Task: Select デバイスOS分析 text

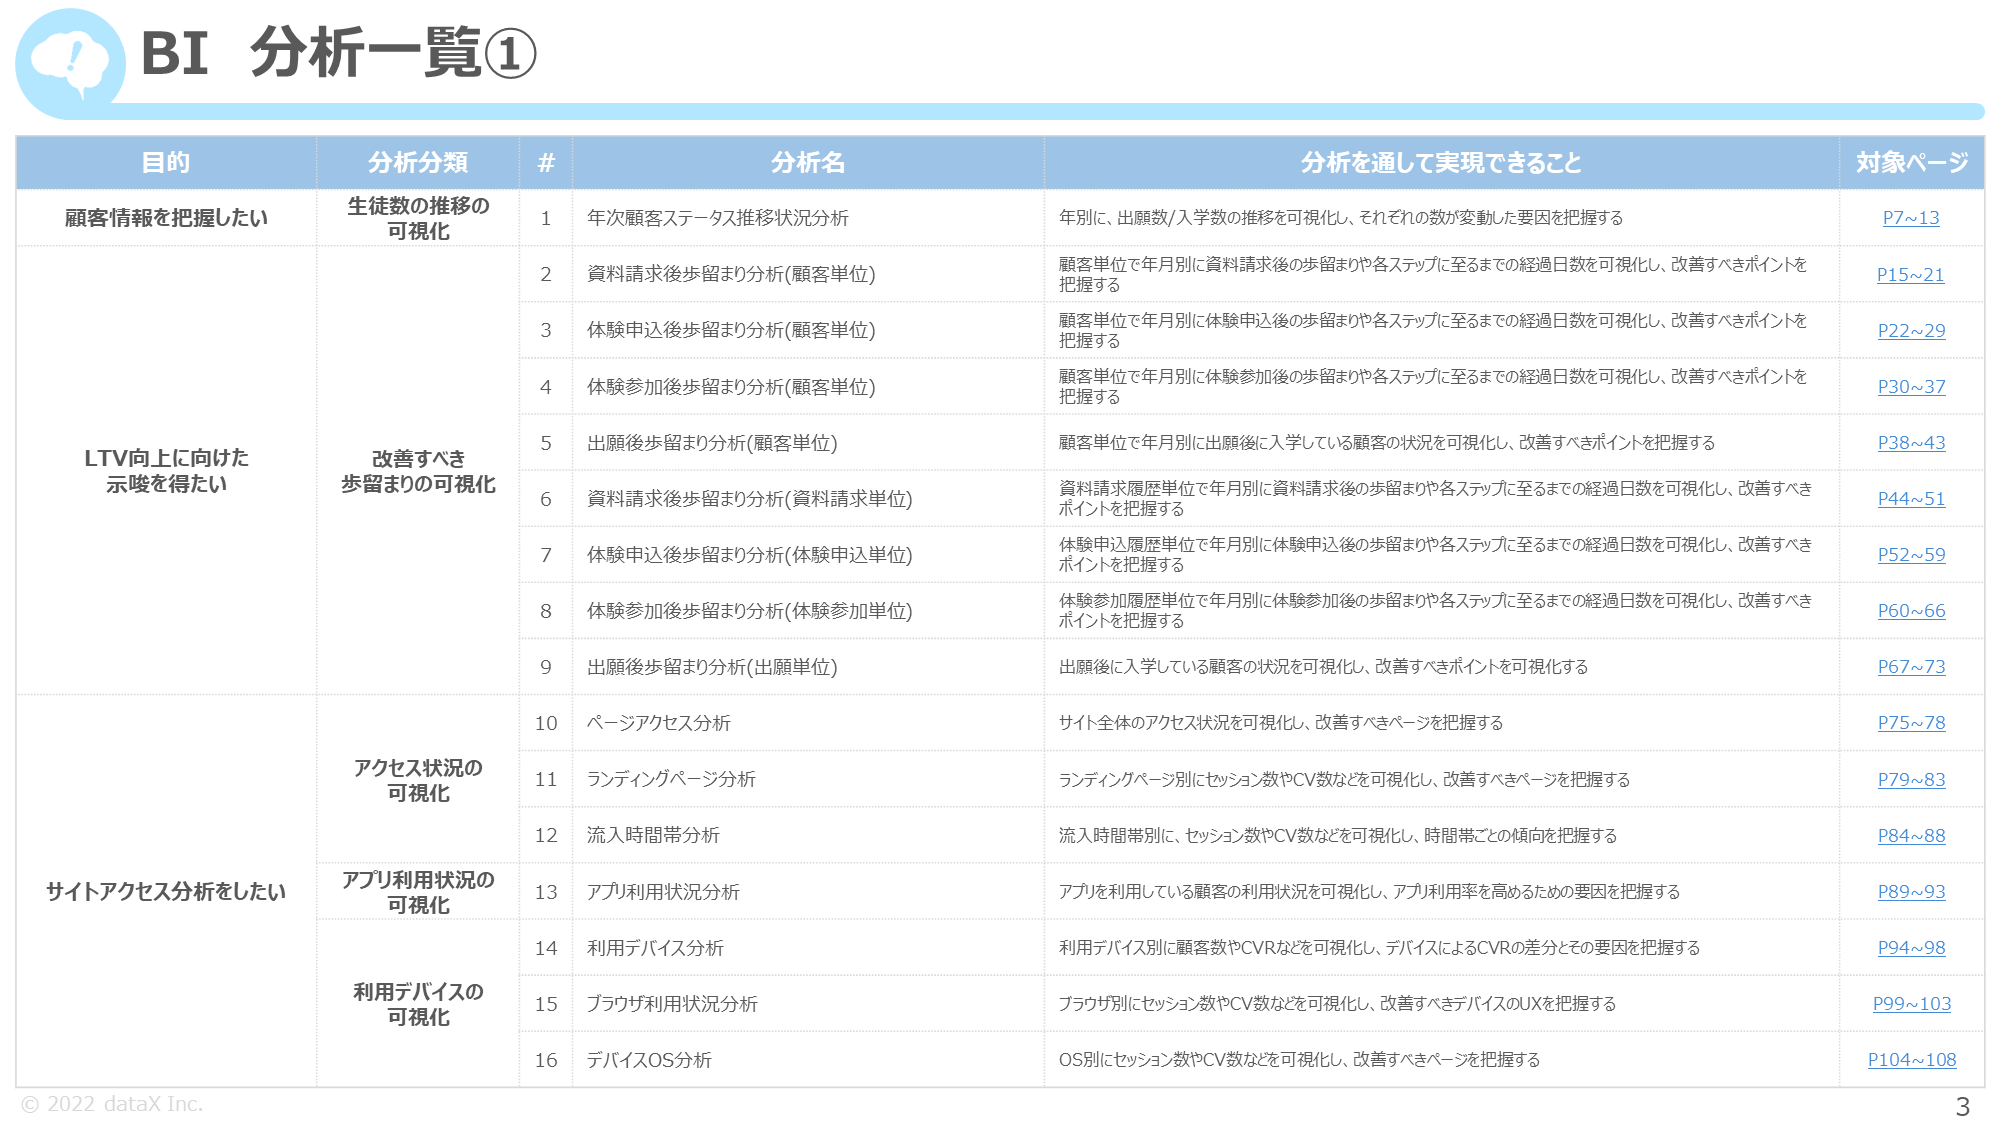Action: coord(649,1059)
